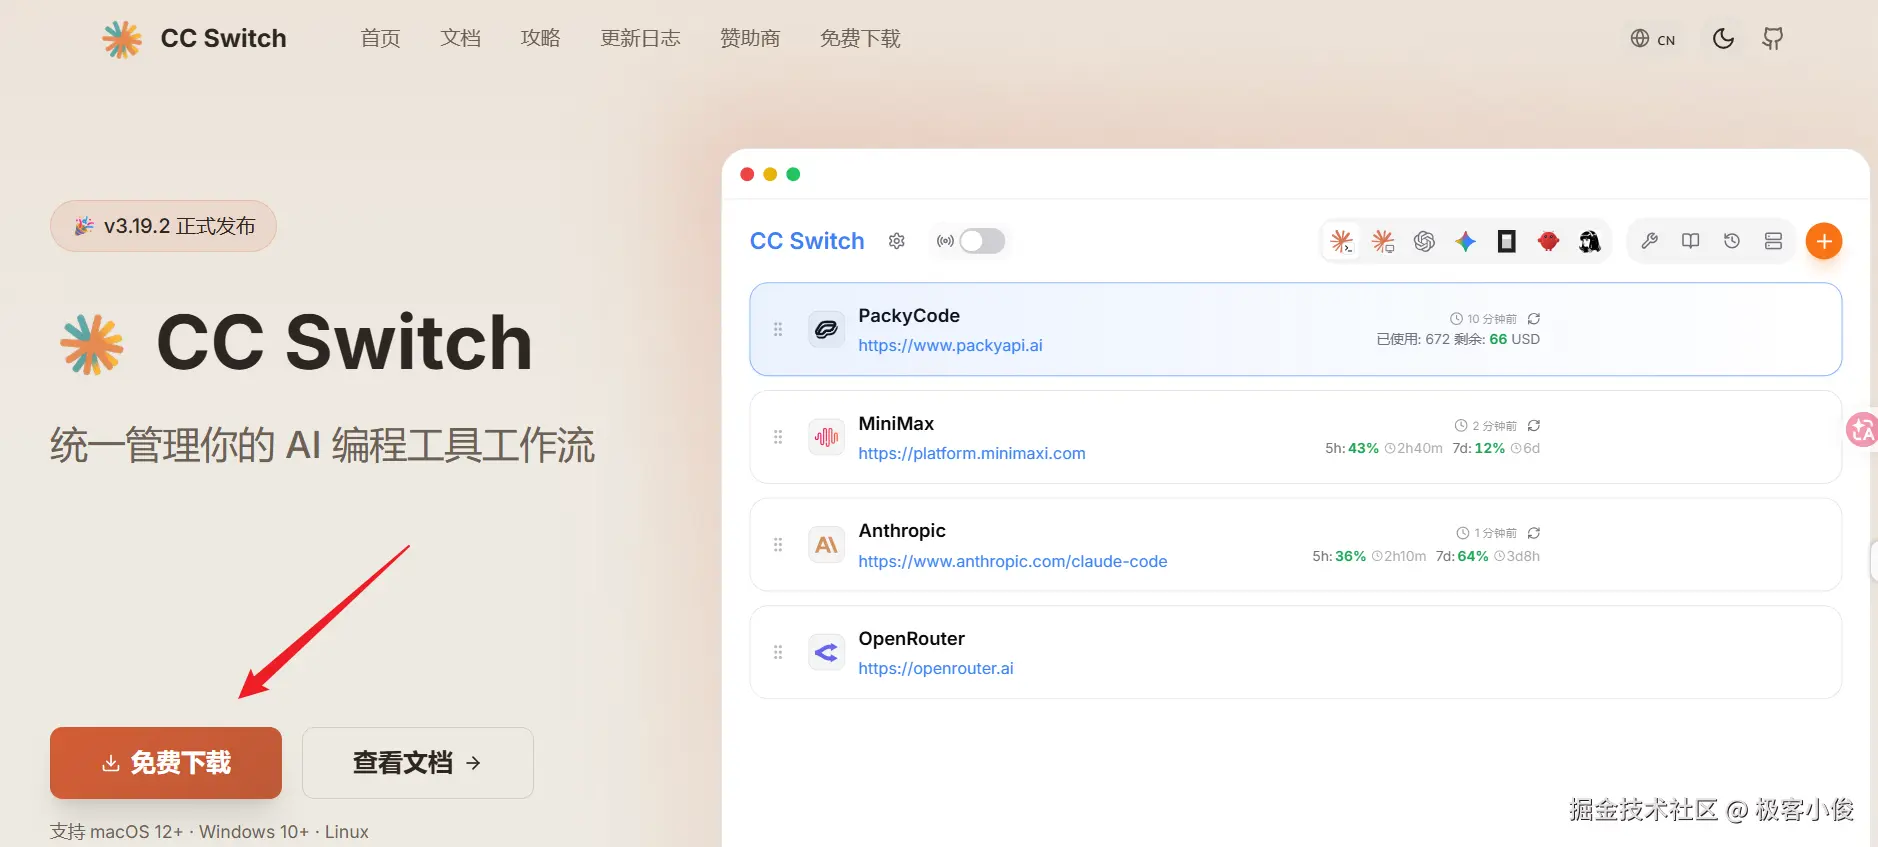Screen dimensions: 1878x847
Task: Open the https://www.packyapi.ai link
Action: pos(950,345)
